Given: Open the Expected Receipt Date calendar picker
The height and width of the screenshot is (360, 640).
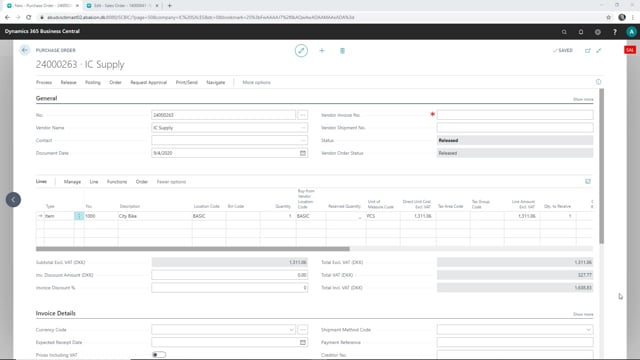Looking at the screenshot, I should pyautogui.click(x=302, y=342).
